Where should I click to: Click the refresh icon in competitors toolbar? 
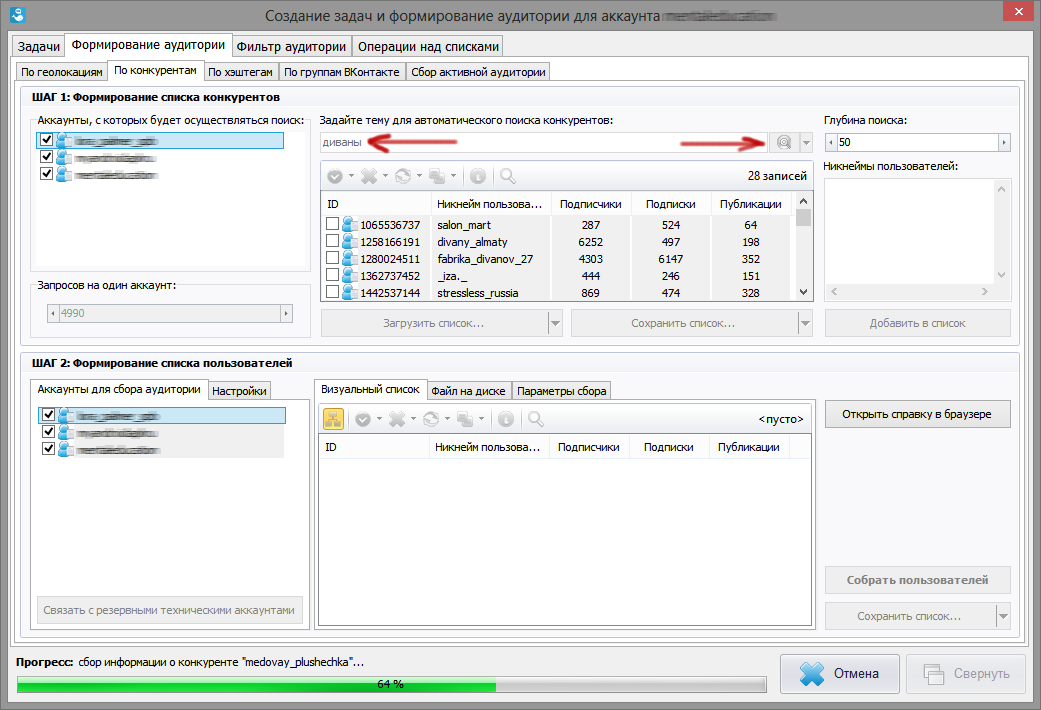coord(402,176)
